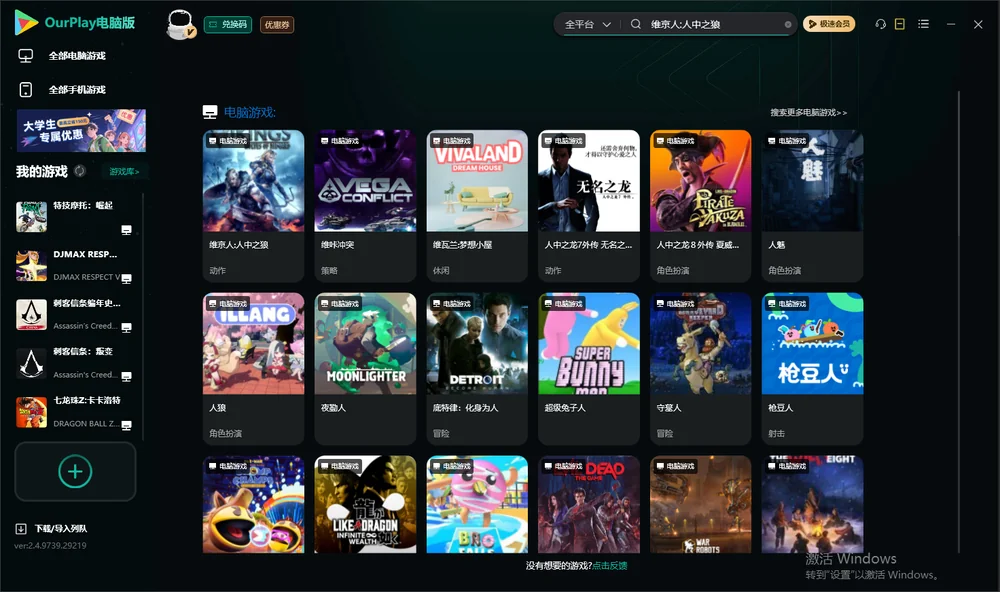Open the 维京人:人中之狼 game card

[253, 205]
